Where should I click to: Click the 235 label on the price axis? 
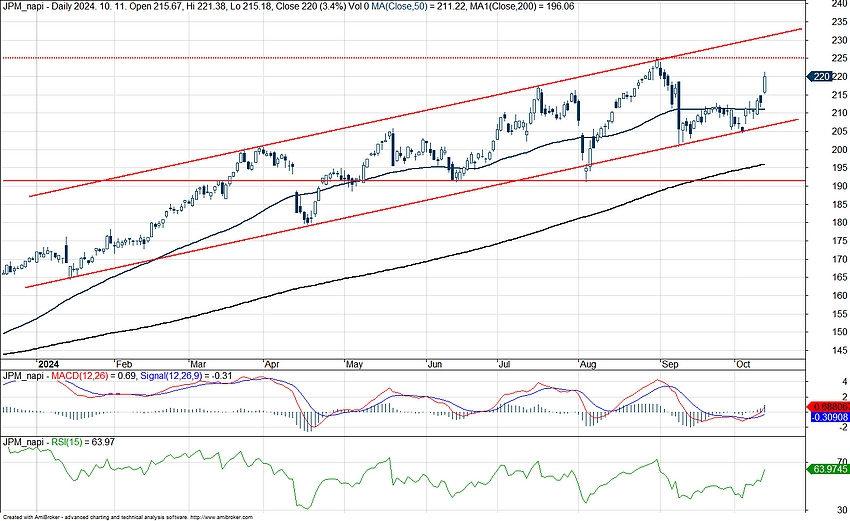pyautogui.click(x=840, y=22)
